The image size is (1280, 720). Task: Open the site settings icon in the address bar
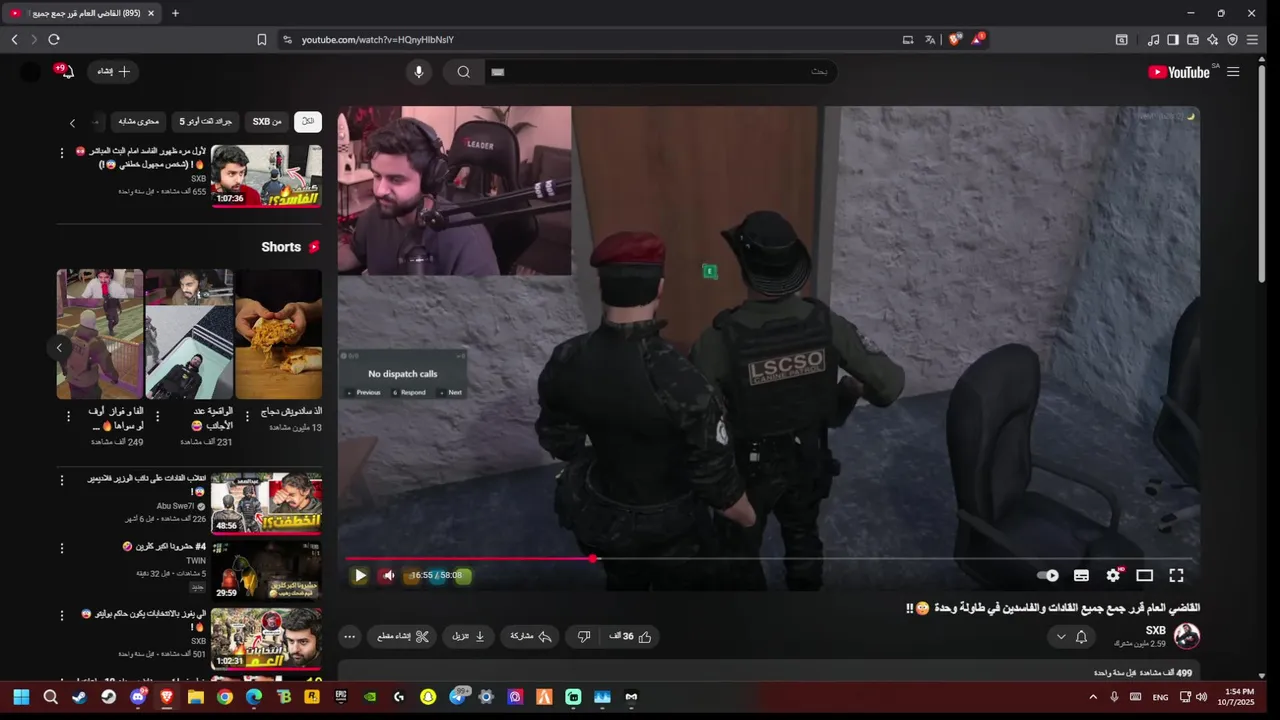coord(287,40)
